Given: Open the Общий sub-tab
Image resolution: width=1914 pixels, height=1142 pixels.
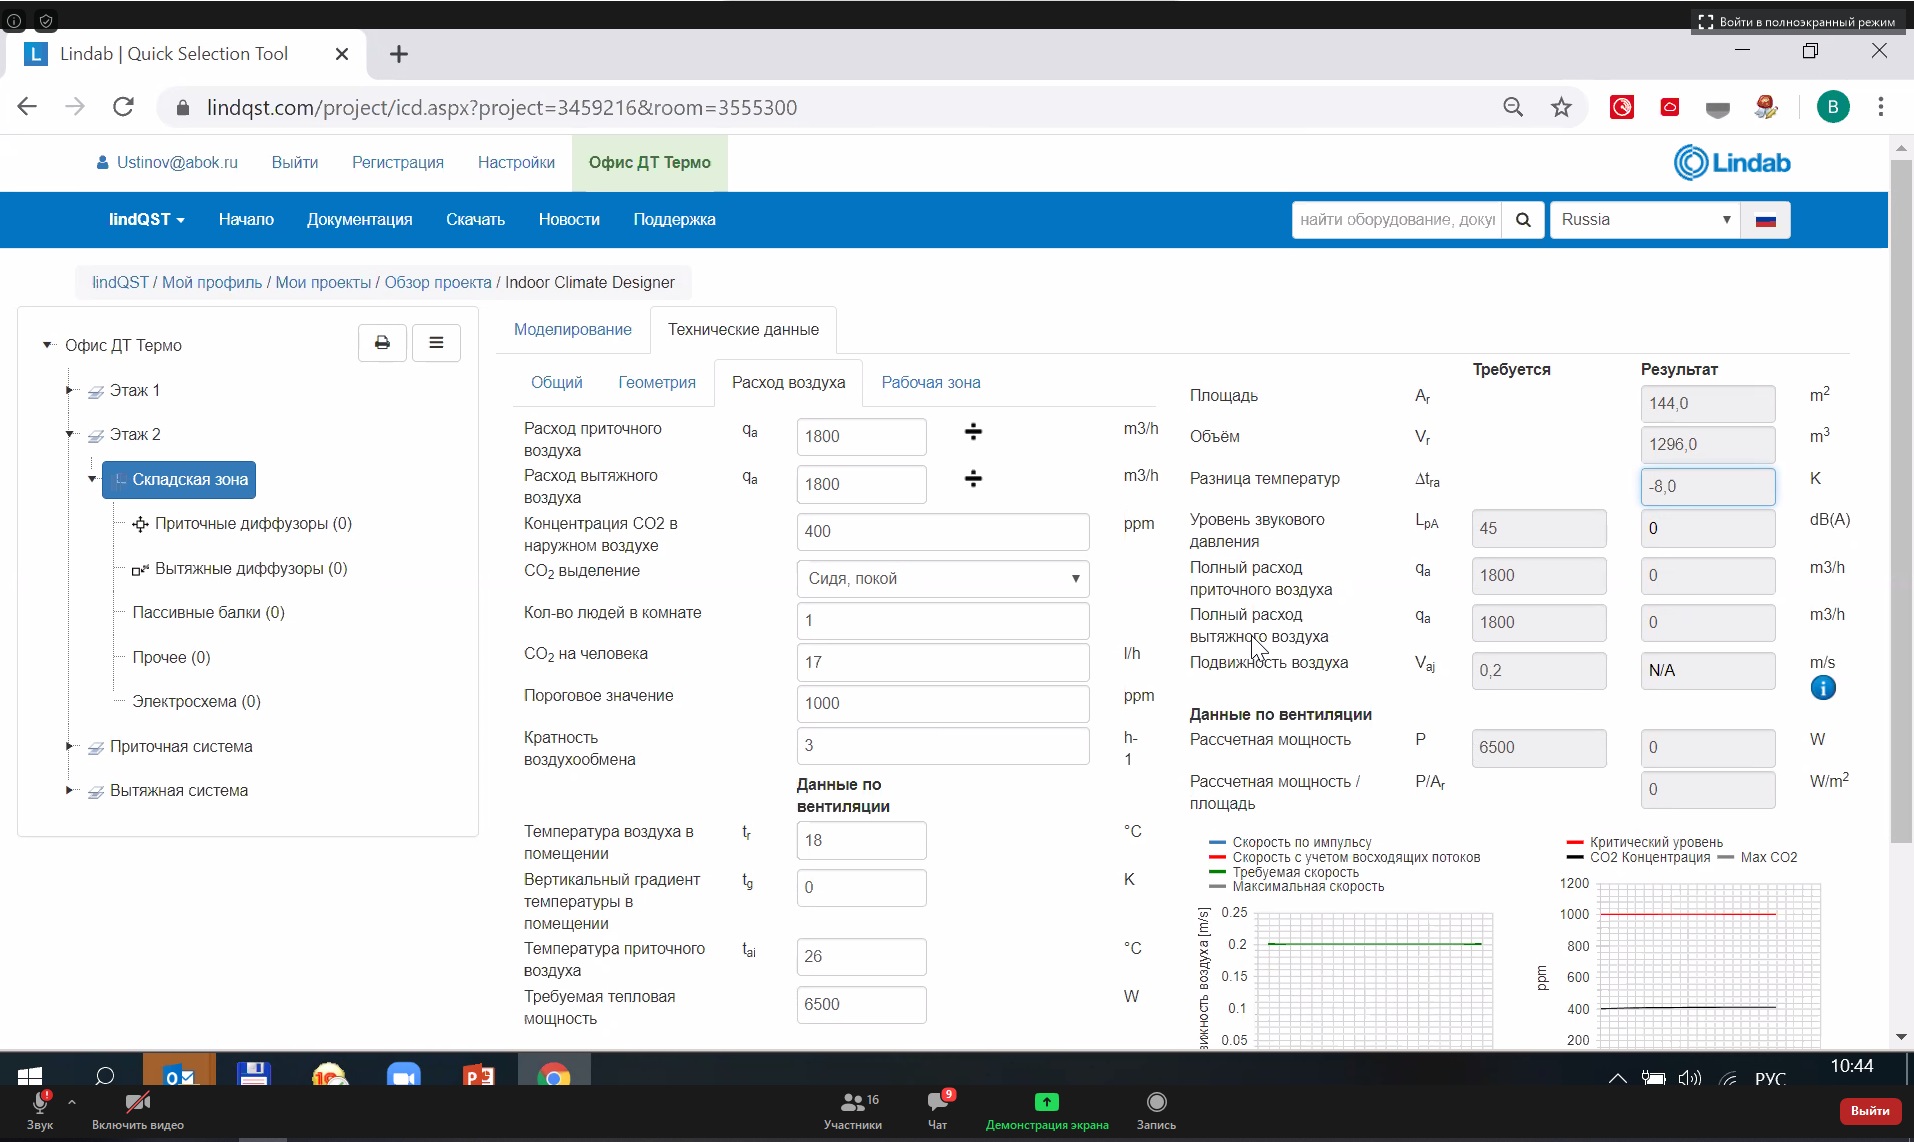Looking at the screenshot, I should click(557, 383).
